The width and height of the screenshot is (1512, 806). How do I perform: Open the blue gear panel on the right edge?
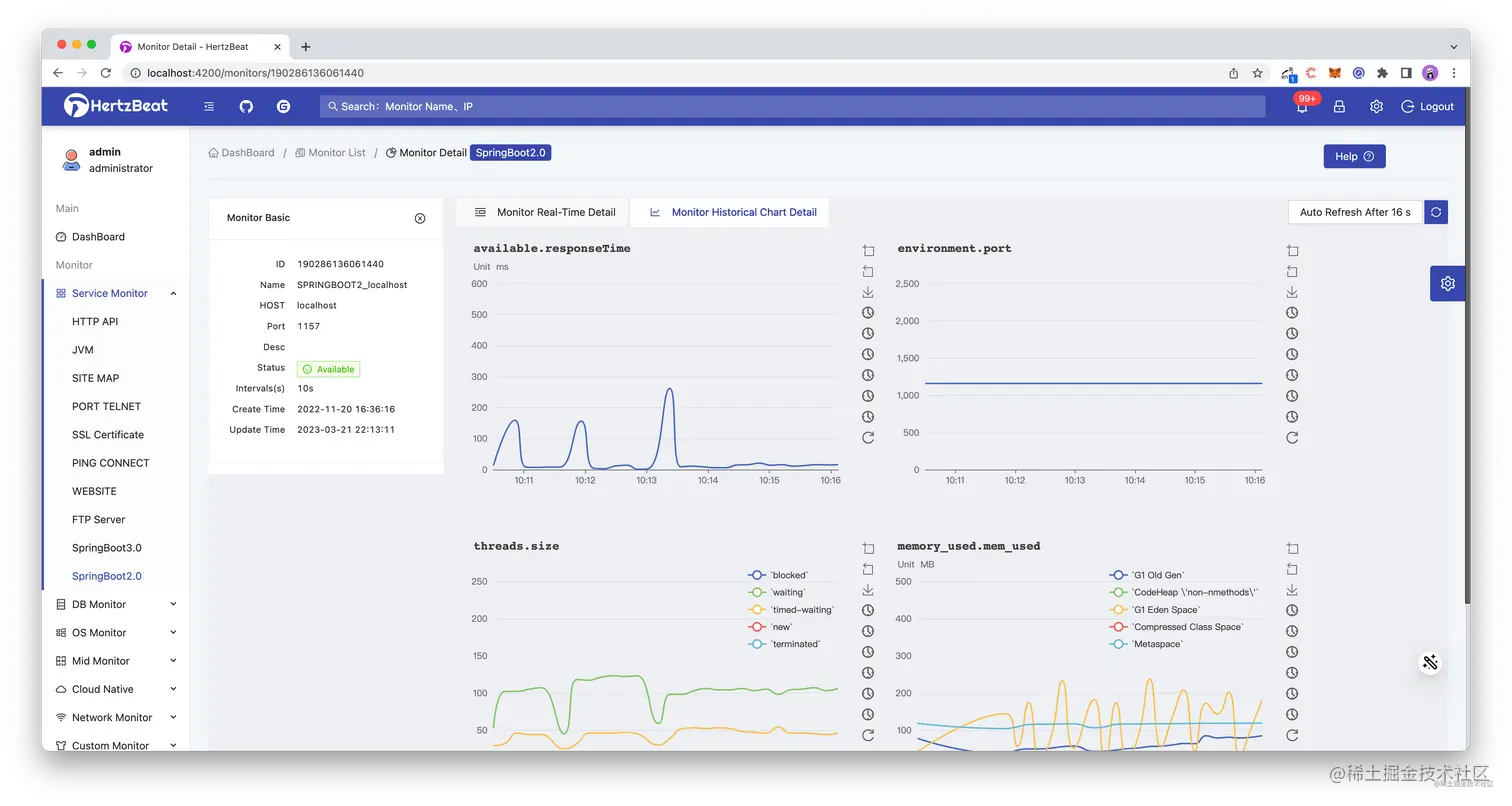[x=1447, y=283]
